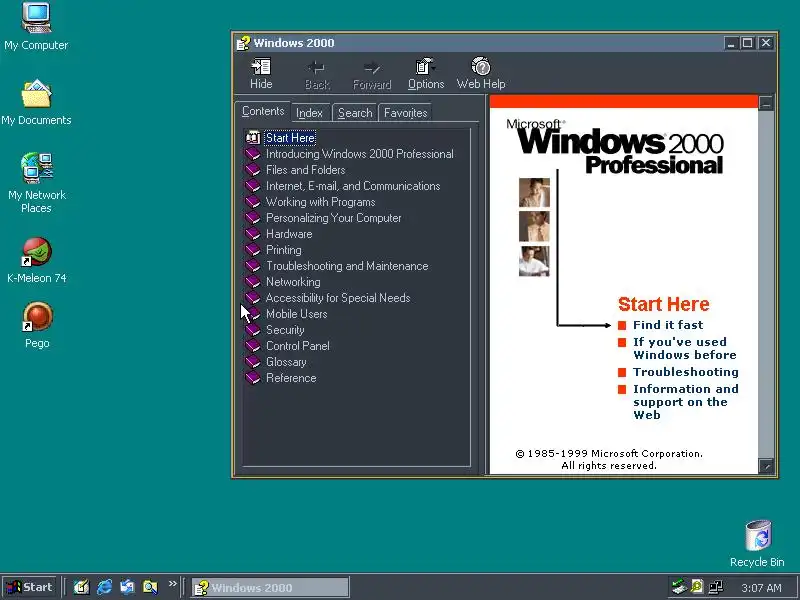Click first portrait thumbnail in help page

click(534, 192)
